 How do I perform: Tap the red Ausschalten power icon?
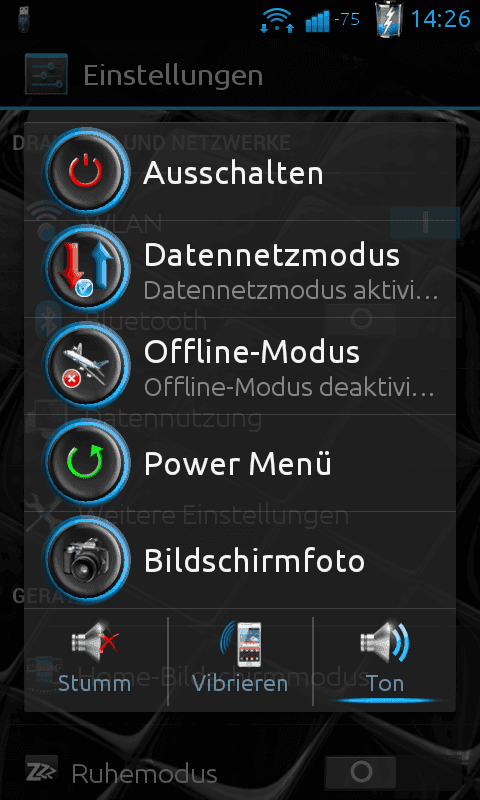point(85,172)
